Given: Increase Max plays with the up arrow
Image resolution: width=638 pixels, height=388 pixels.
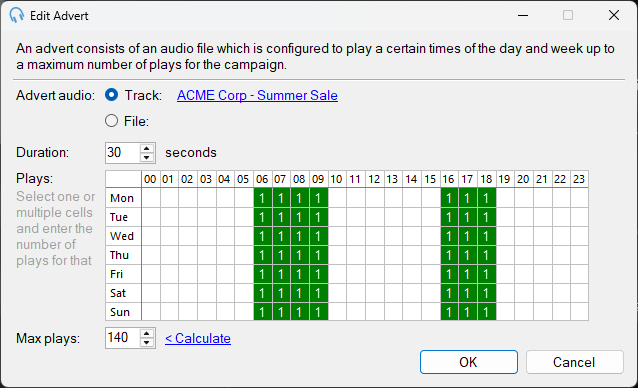Looking at the screenshot, I should tap(147, 334).
